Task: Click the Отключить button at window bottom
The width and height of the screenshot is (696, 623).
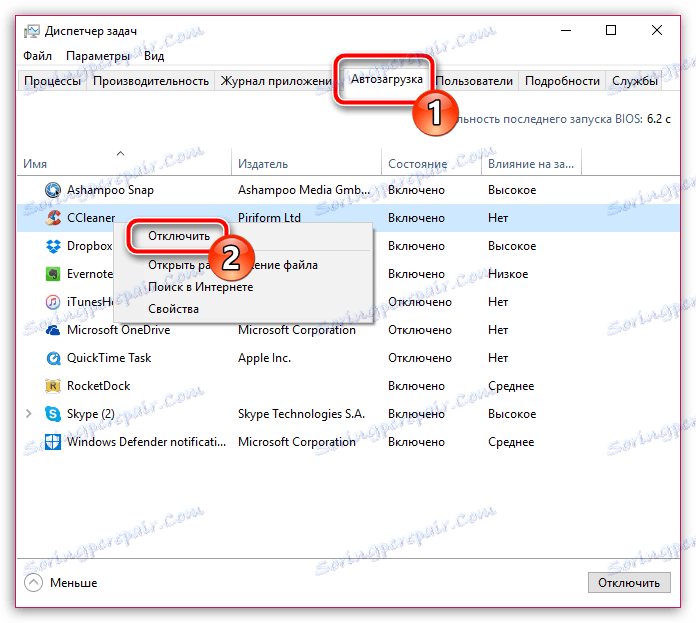Action: 629,583
